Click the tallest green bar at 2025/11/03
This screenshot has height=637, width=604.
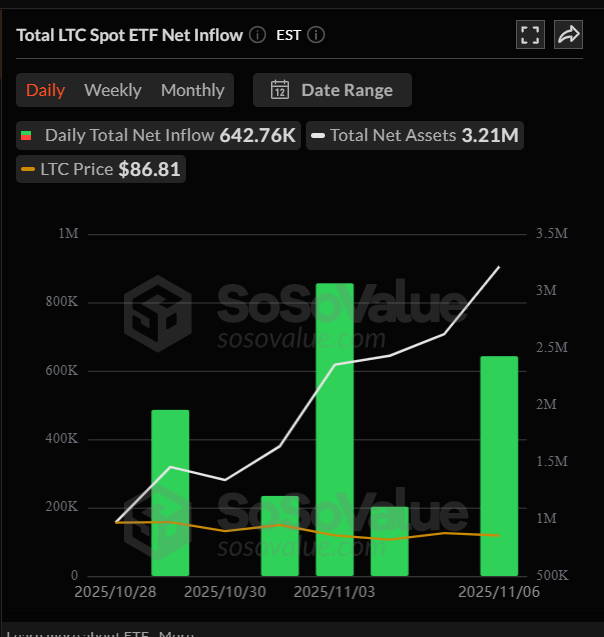point(335,429)
